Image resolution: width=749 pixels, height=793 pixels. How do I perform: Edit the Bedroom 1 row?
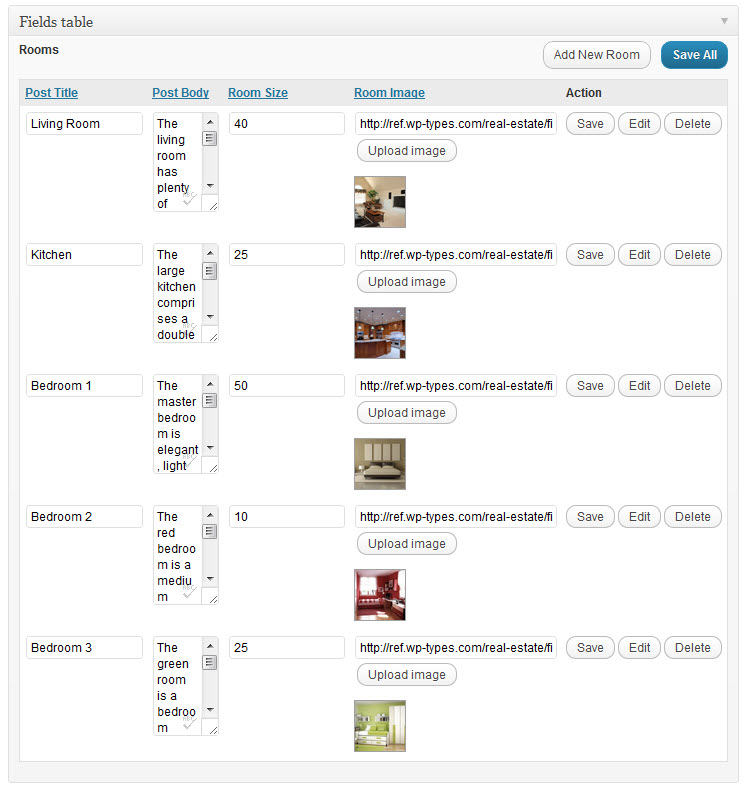tap(639, 385)
